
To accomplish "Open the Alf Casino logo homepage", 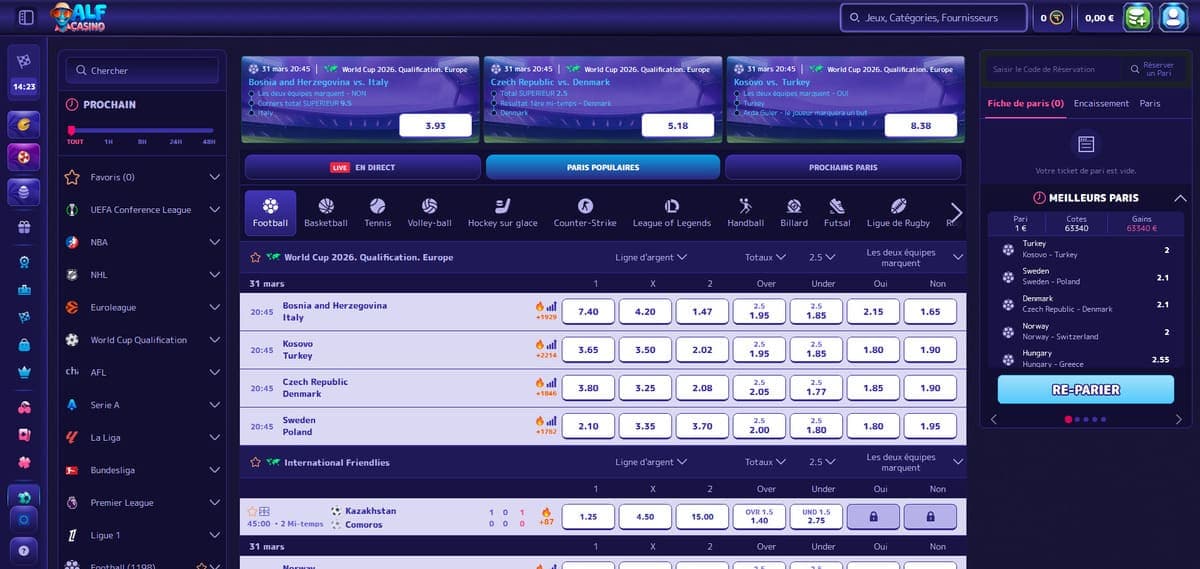I will pyautogui.click(x=78, y=17).
